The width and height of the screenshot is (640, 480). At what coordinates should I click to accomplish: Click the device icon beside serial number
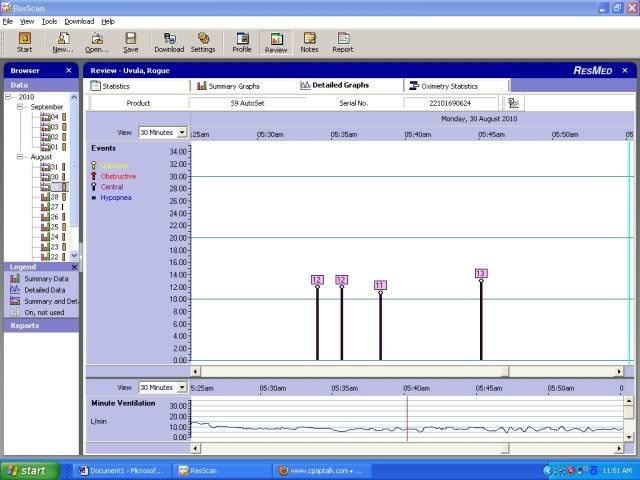tap(513, 103)
